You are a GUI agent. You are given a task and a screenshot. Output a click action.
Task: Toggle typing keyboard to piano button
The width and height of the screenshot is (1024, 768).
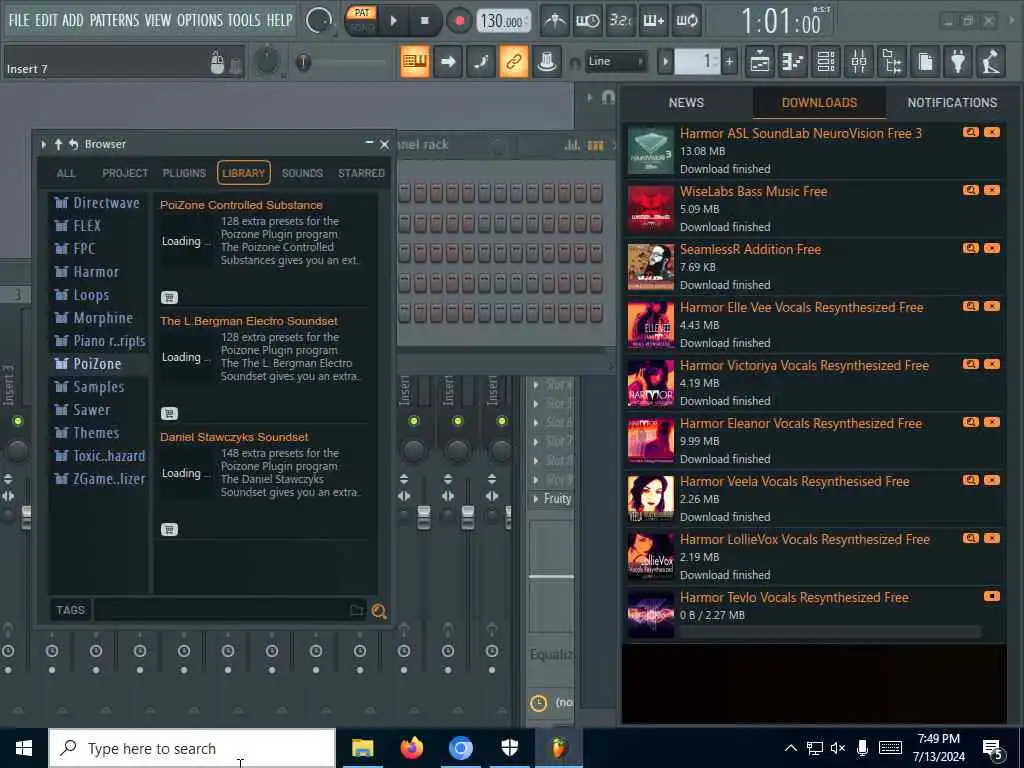pos(415,62)
